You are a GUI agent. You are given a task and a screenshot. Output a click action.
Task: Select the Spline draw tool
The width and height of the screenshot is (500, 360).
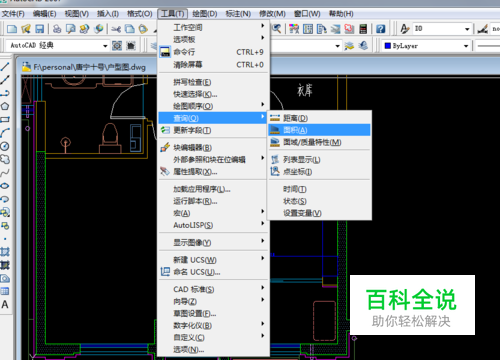point(5,173)
